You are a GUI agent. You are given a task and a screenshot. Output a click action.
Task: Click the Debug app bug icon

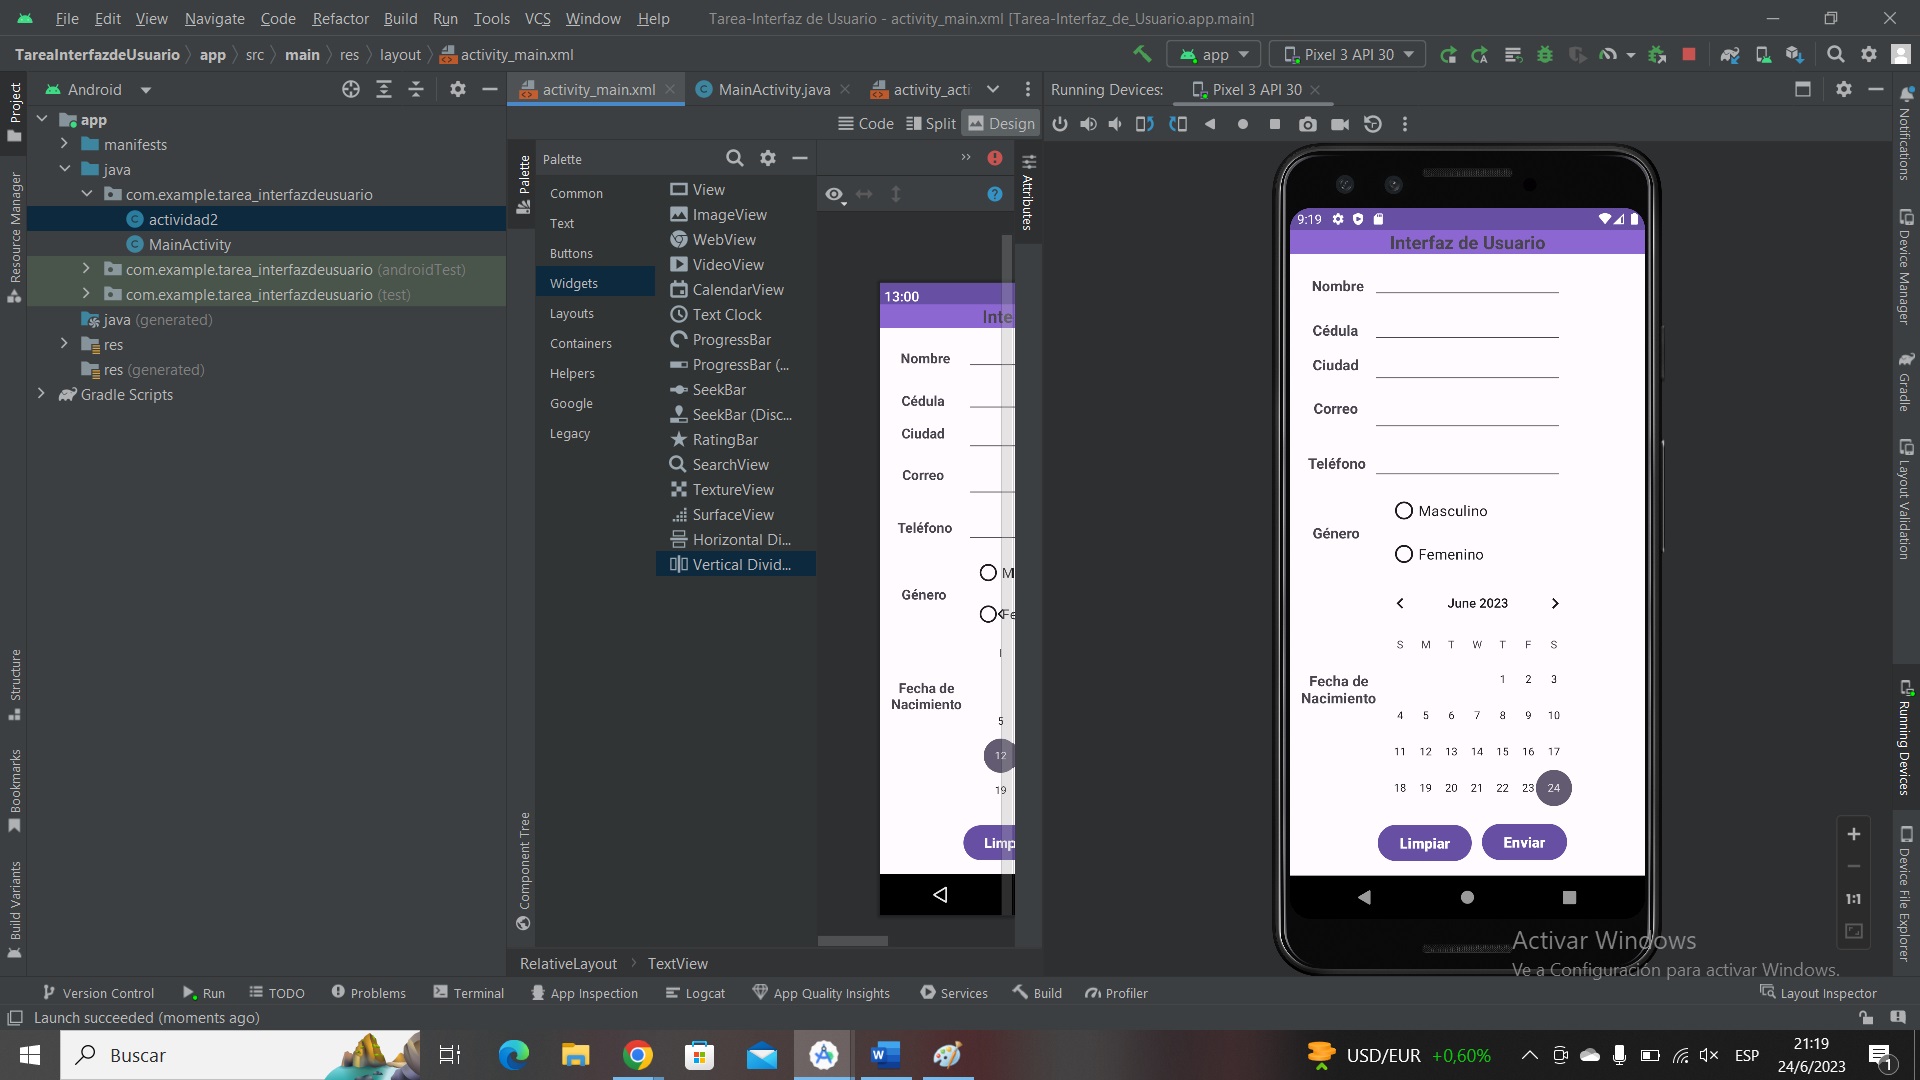pyautogui.click(x=1545, y=54)
